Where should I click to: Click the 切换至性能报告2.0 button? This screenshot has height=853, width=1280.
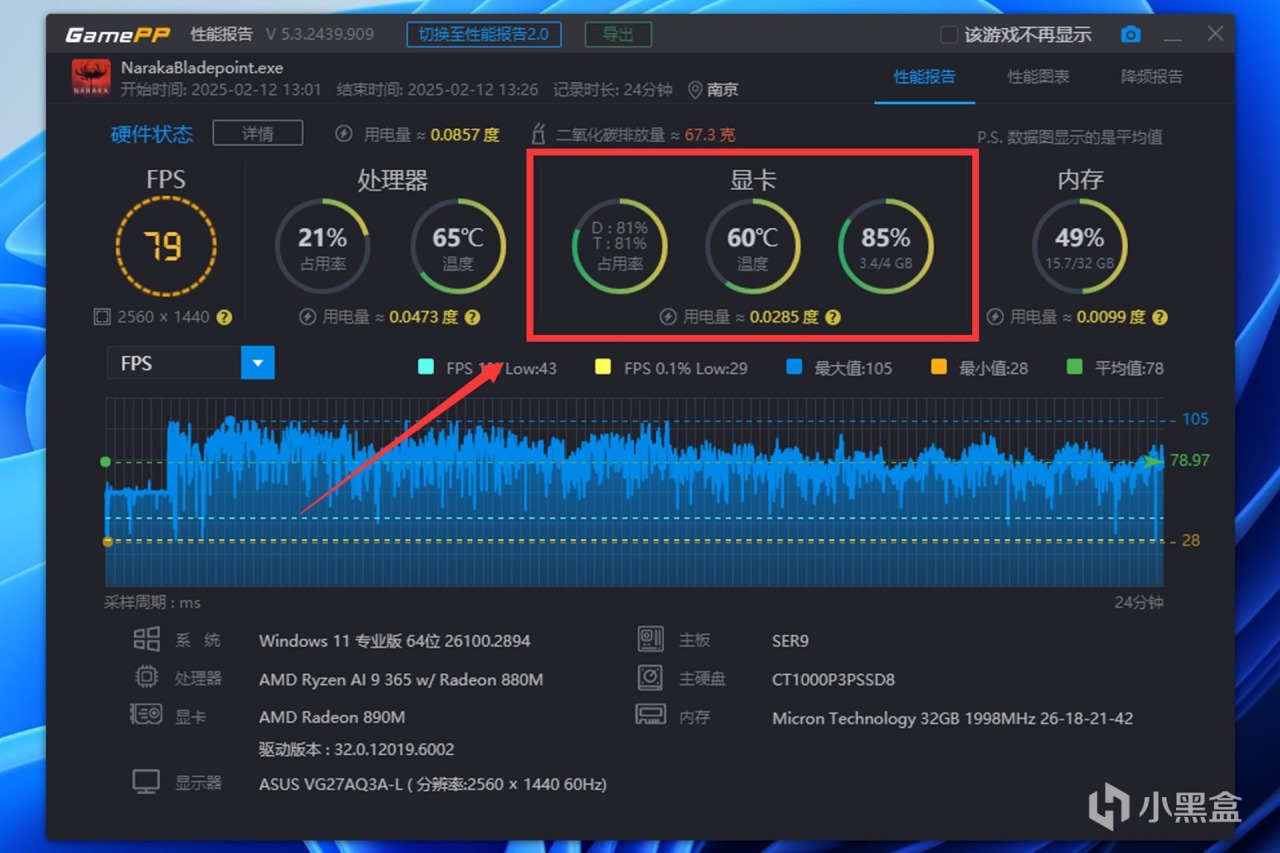coord(484,34)
